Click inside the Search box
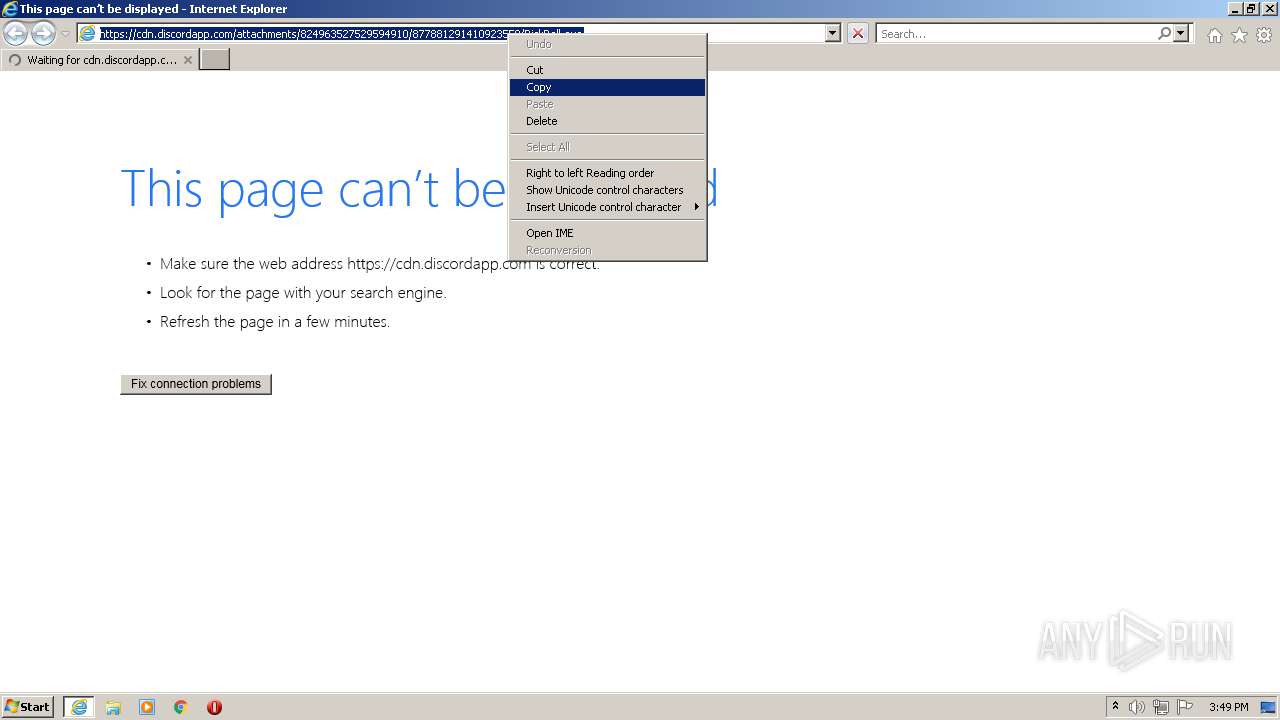This screenshot has height=720, width=1280. [x=1016, y=34]
